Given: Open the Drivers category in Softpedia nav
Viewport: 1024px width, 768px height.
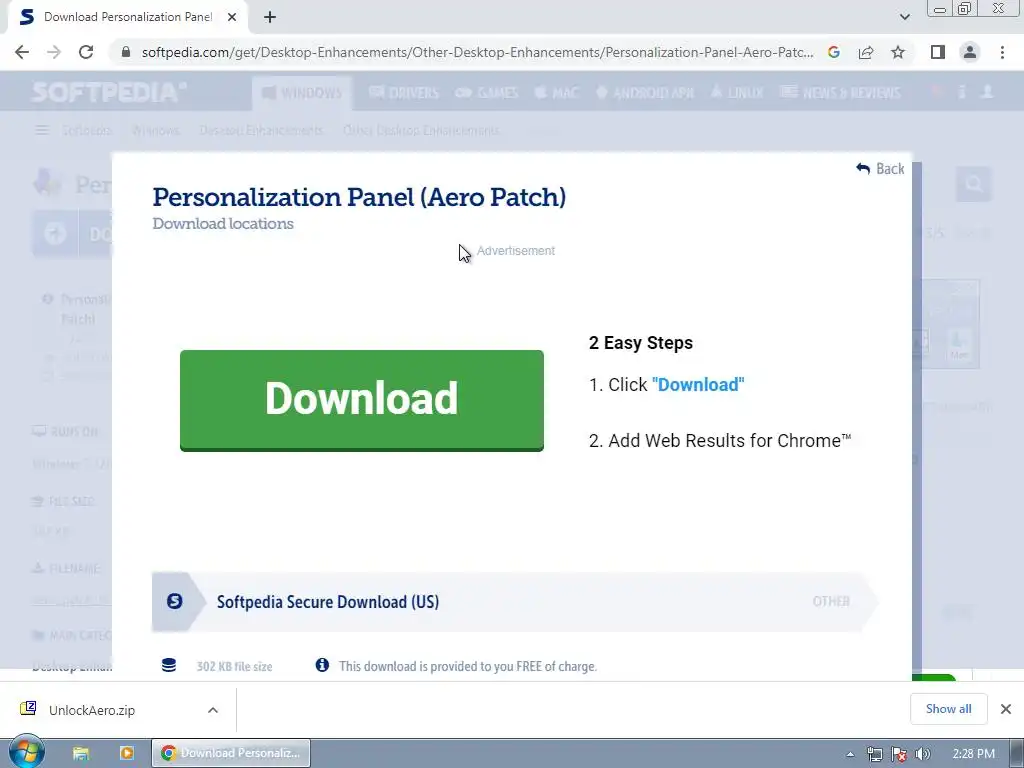Looking at the screenshot, I should (404, 93).
